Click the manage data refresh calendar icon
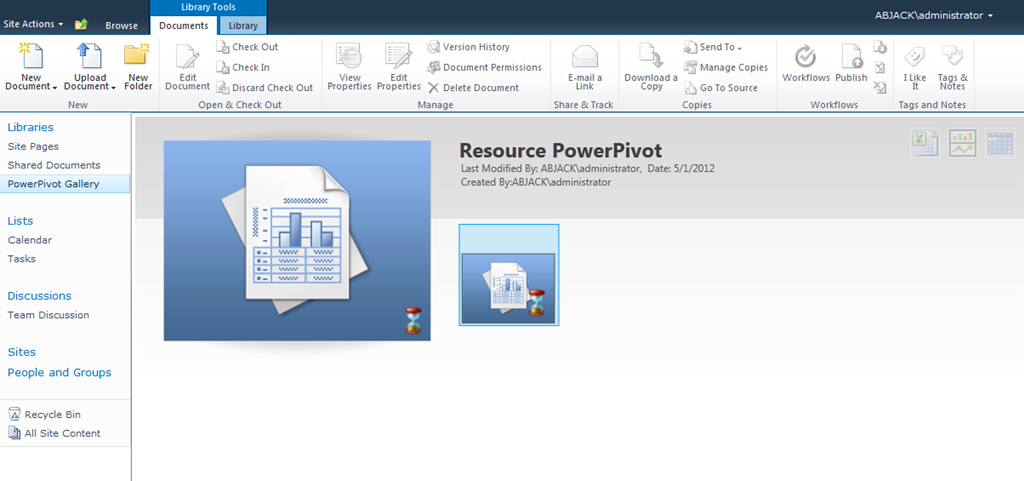Viewport: 1024px width, 481px height. 1000,142
